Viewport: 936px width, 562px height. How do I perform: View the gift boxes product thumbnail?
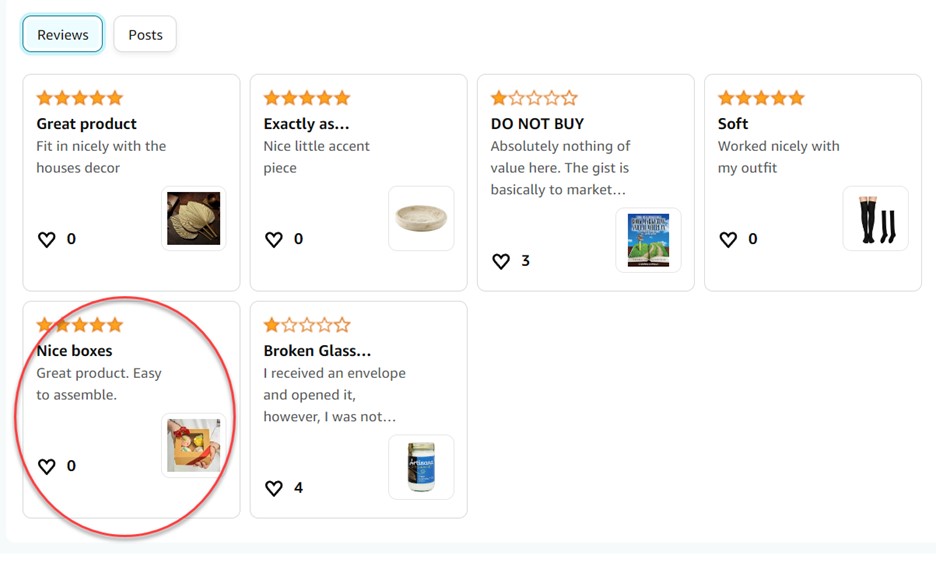194,445
